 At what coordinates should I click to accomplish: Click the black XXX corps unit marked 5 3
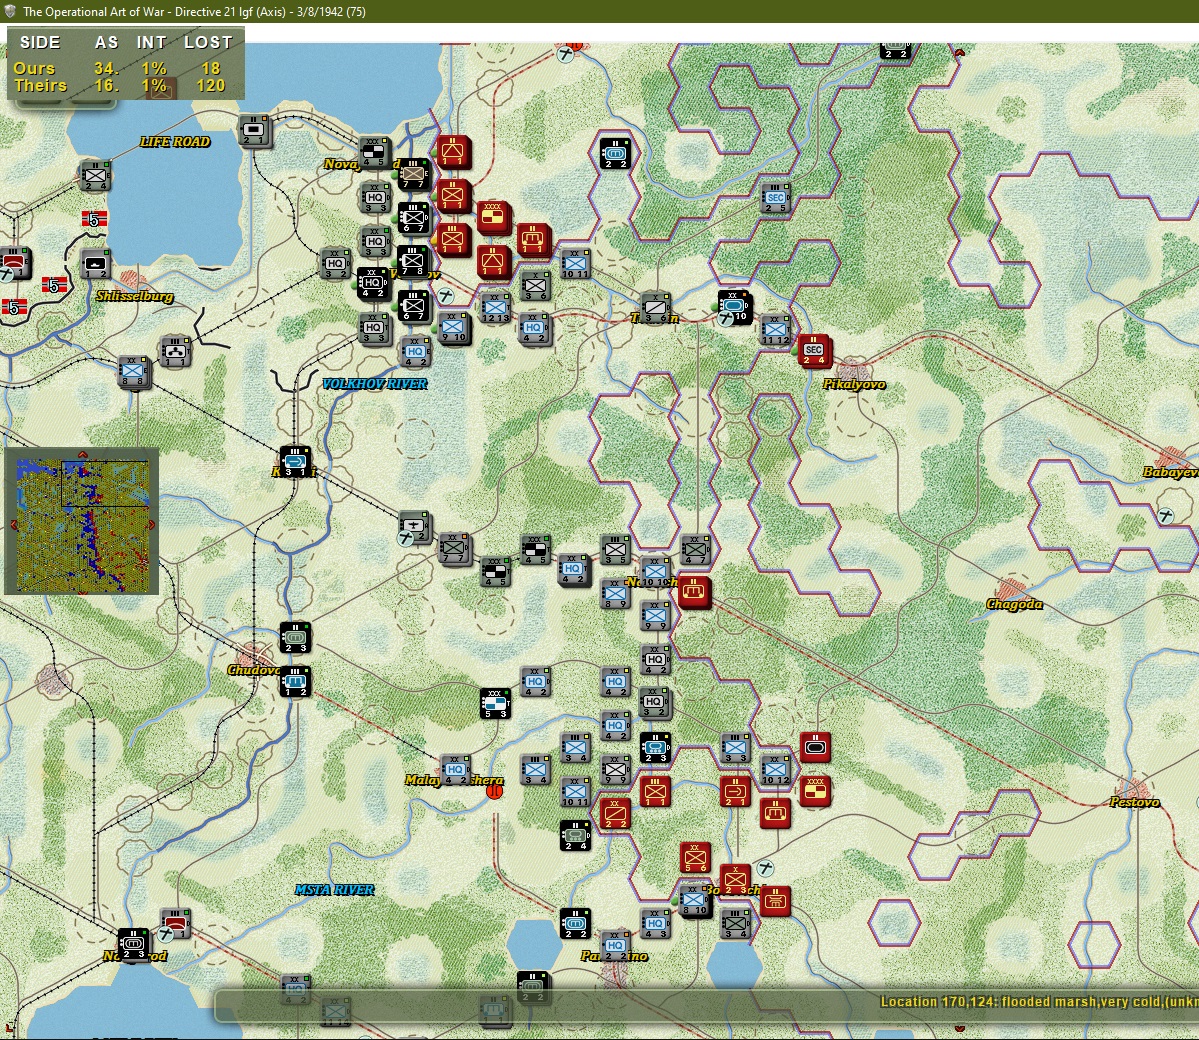pos(495,703)
